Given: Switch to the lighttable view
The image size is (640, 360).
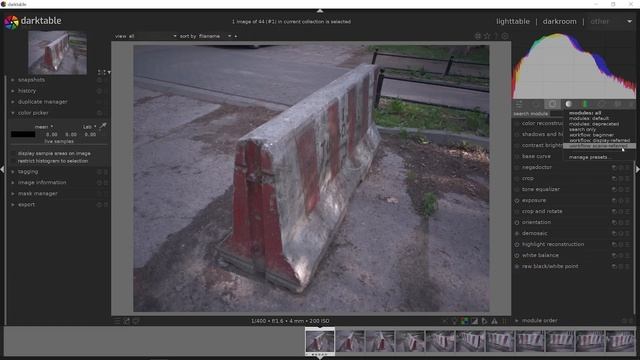Looking at the screenshot, I should [513, 22].
